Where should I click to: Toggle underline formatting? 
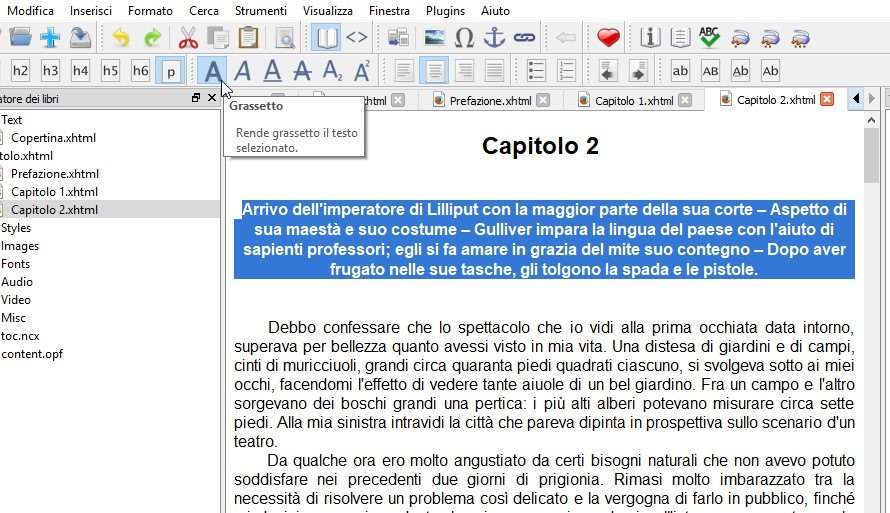tap(273, 71)
